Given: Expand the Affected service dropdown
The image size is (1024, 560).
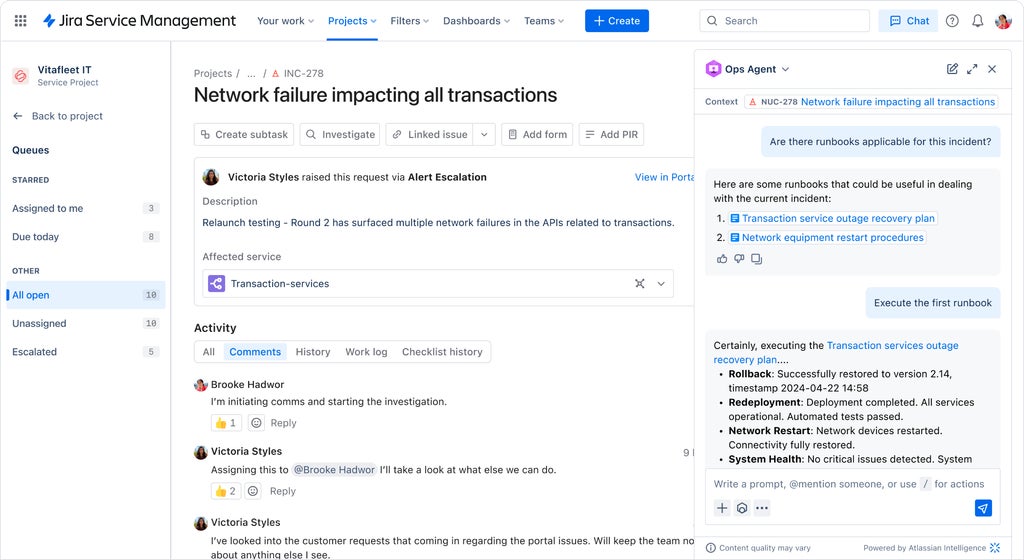Looking at the screenshot, I should [x=661, y=284].
